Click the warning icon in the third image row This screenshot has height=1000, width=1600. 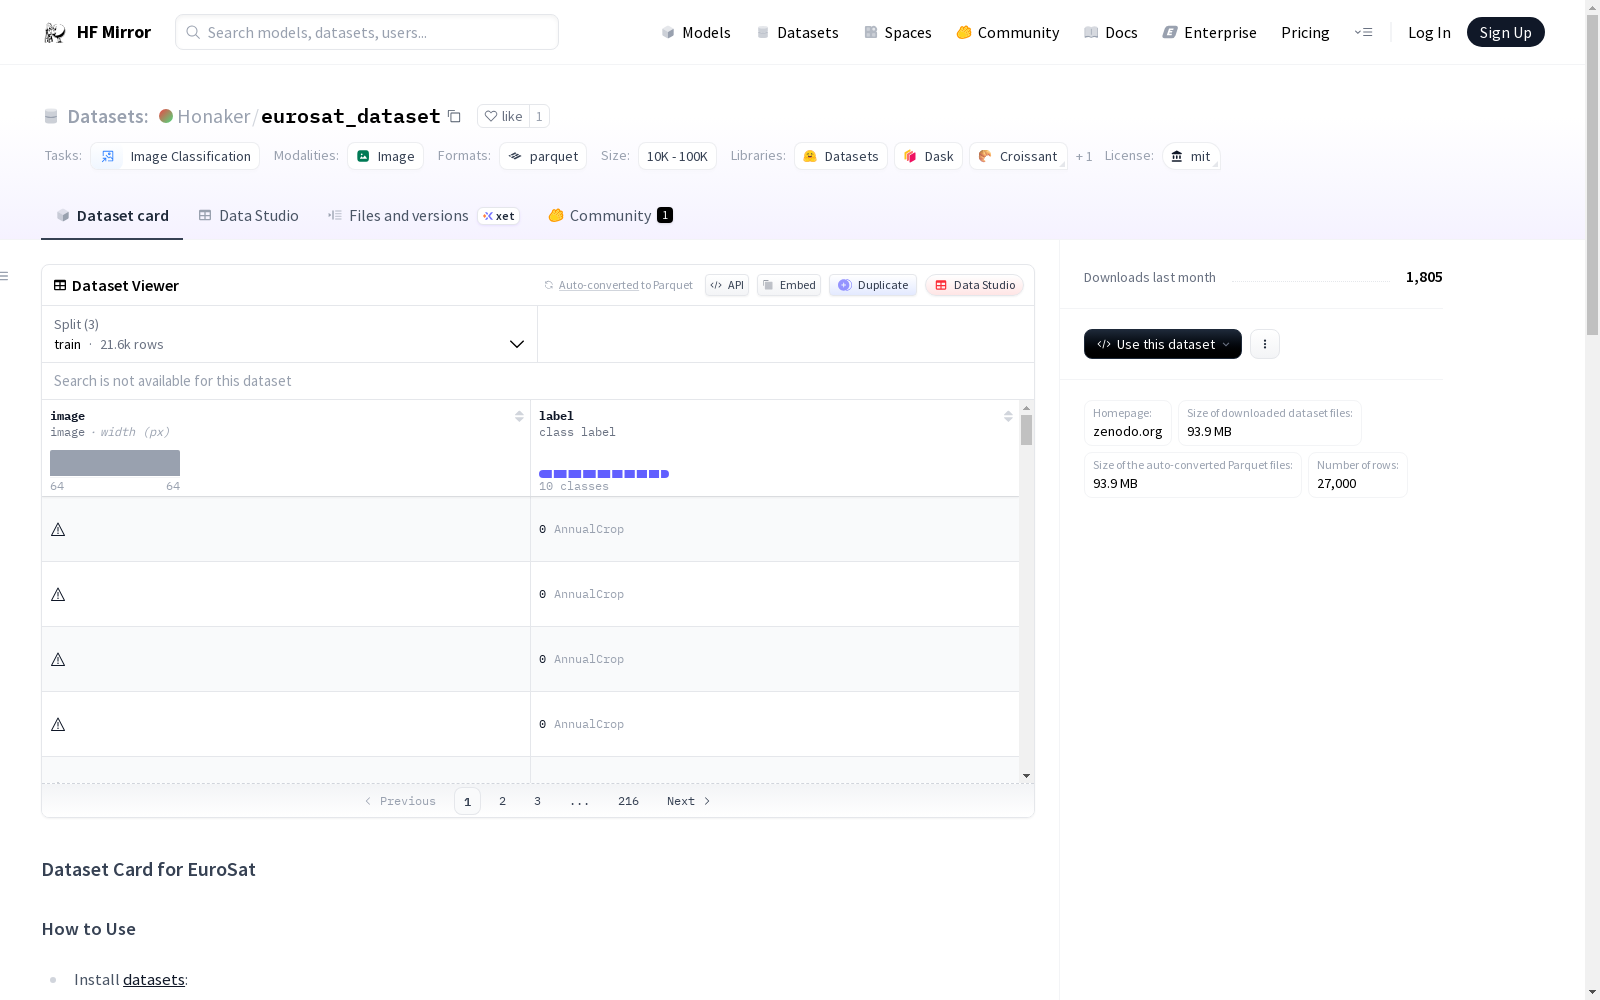58,659
